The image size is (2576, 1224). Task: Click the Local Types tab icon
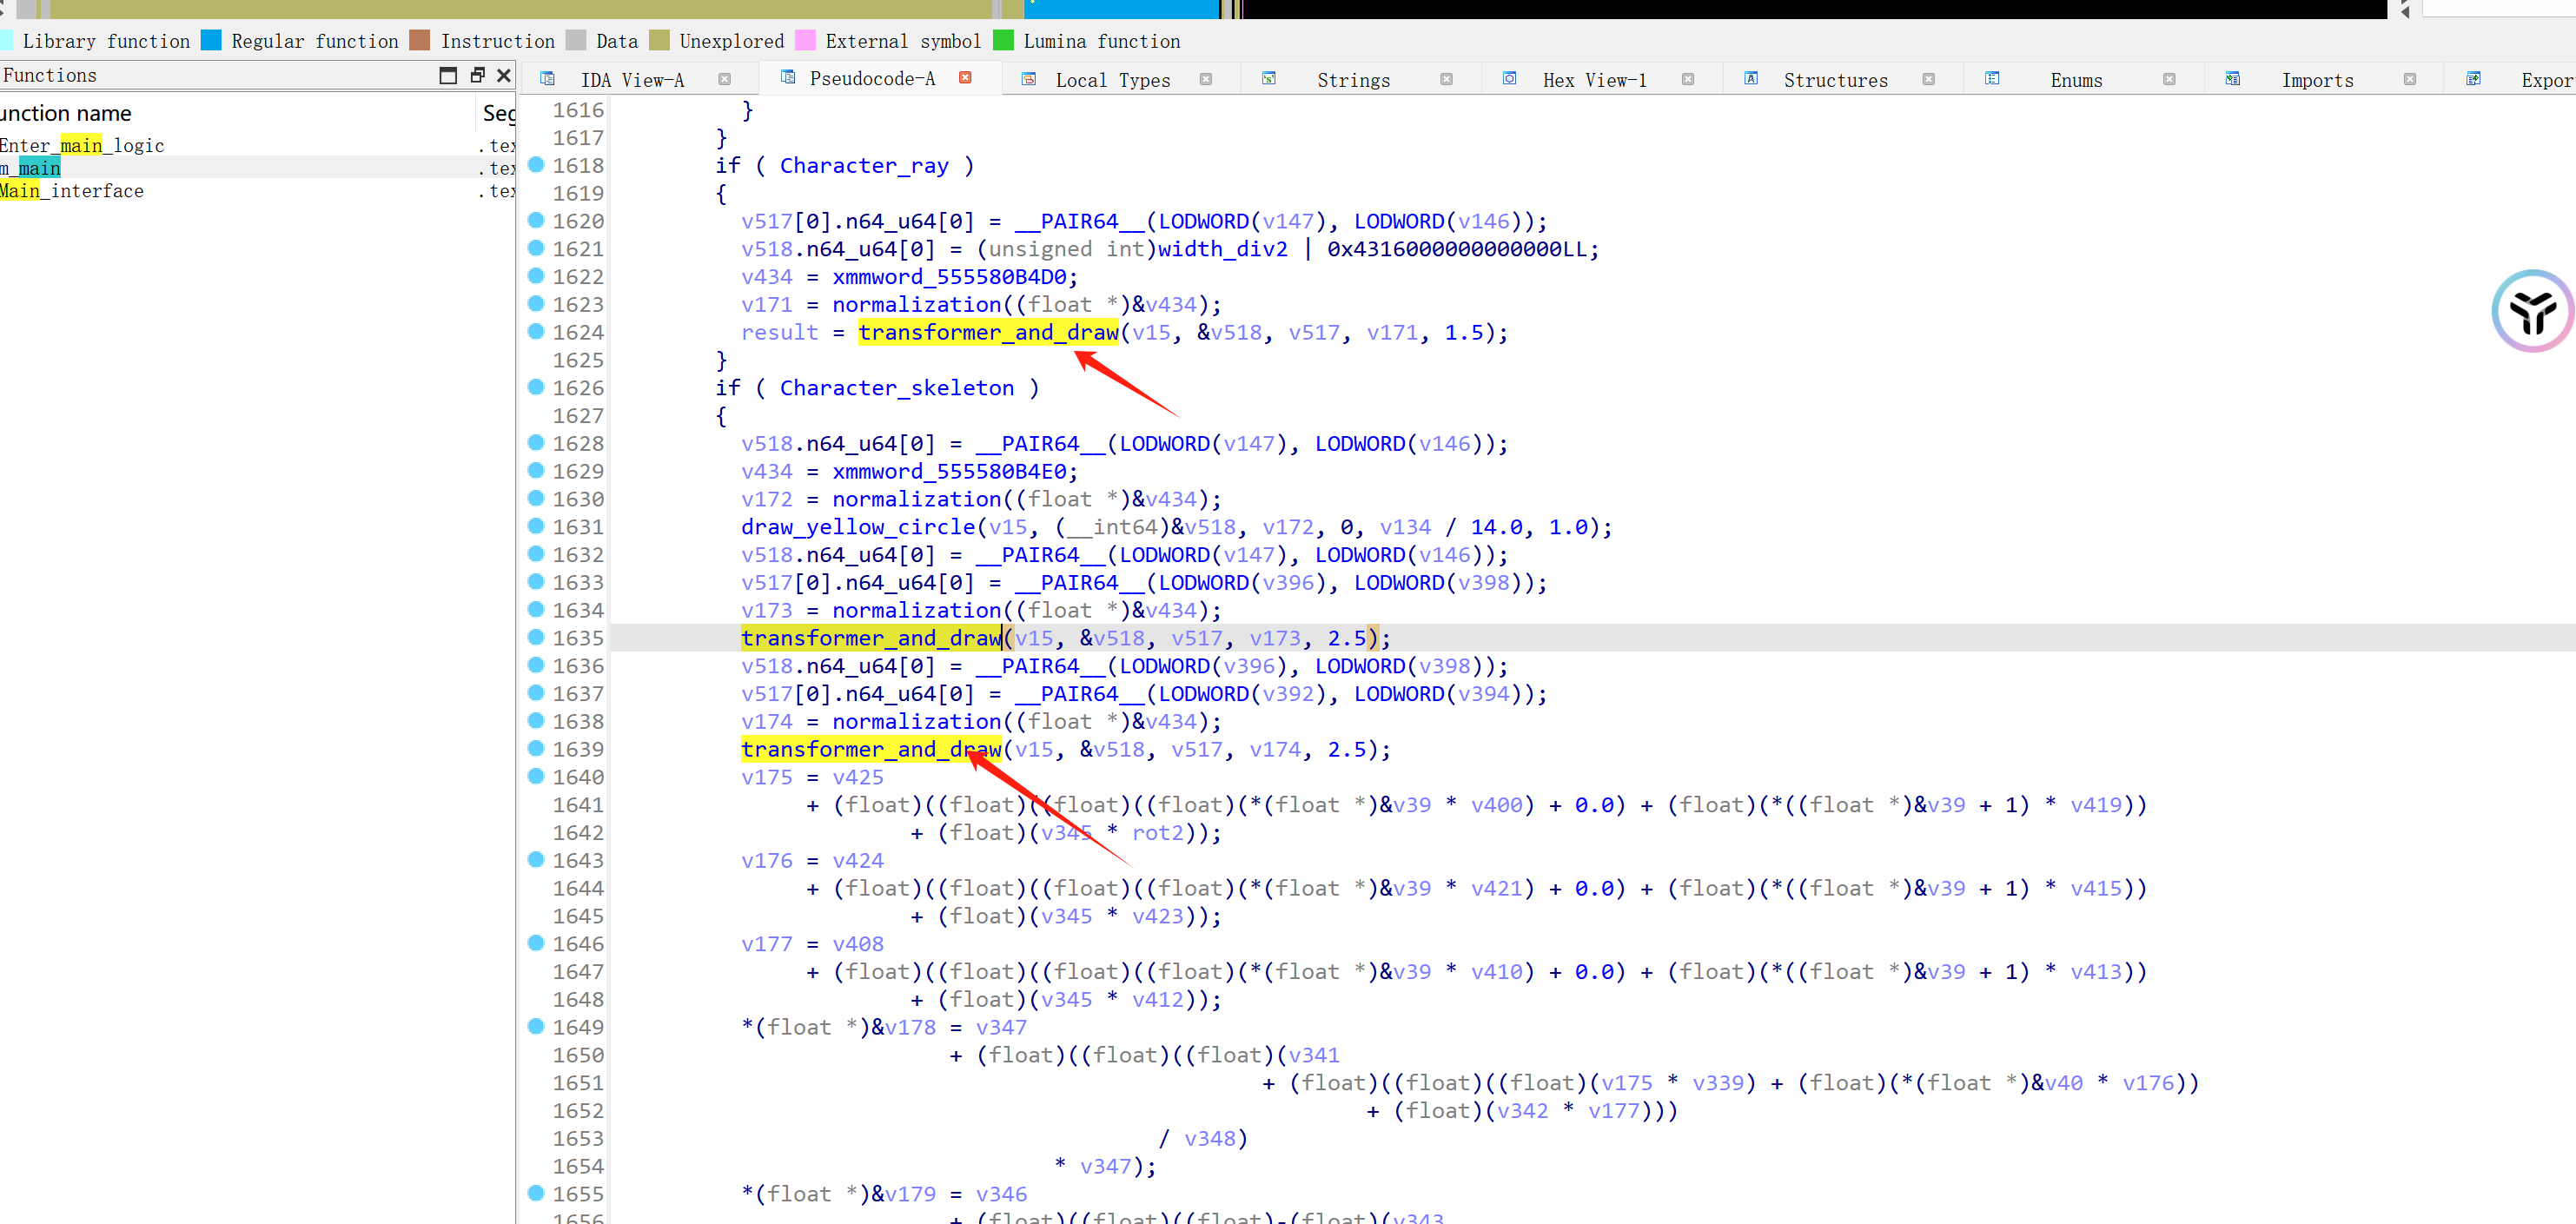tap(1028, 79)
